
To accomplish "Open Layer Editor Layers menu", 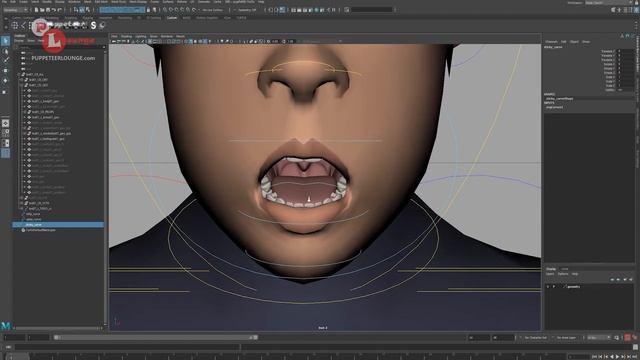I will point(550,274).
